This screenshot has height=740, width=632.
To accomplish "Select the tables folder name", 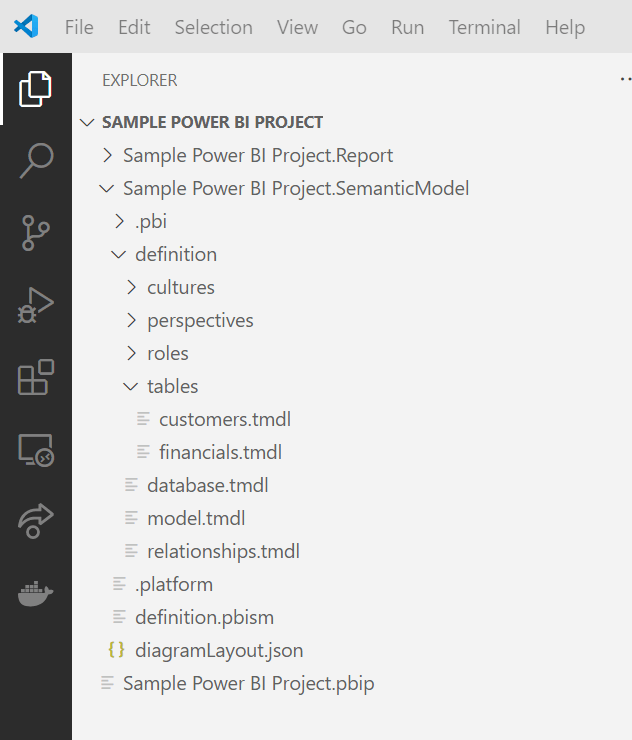I will (172, 387).
